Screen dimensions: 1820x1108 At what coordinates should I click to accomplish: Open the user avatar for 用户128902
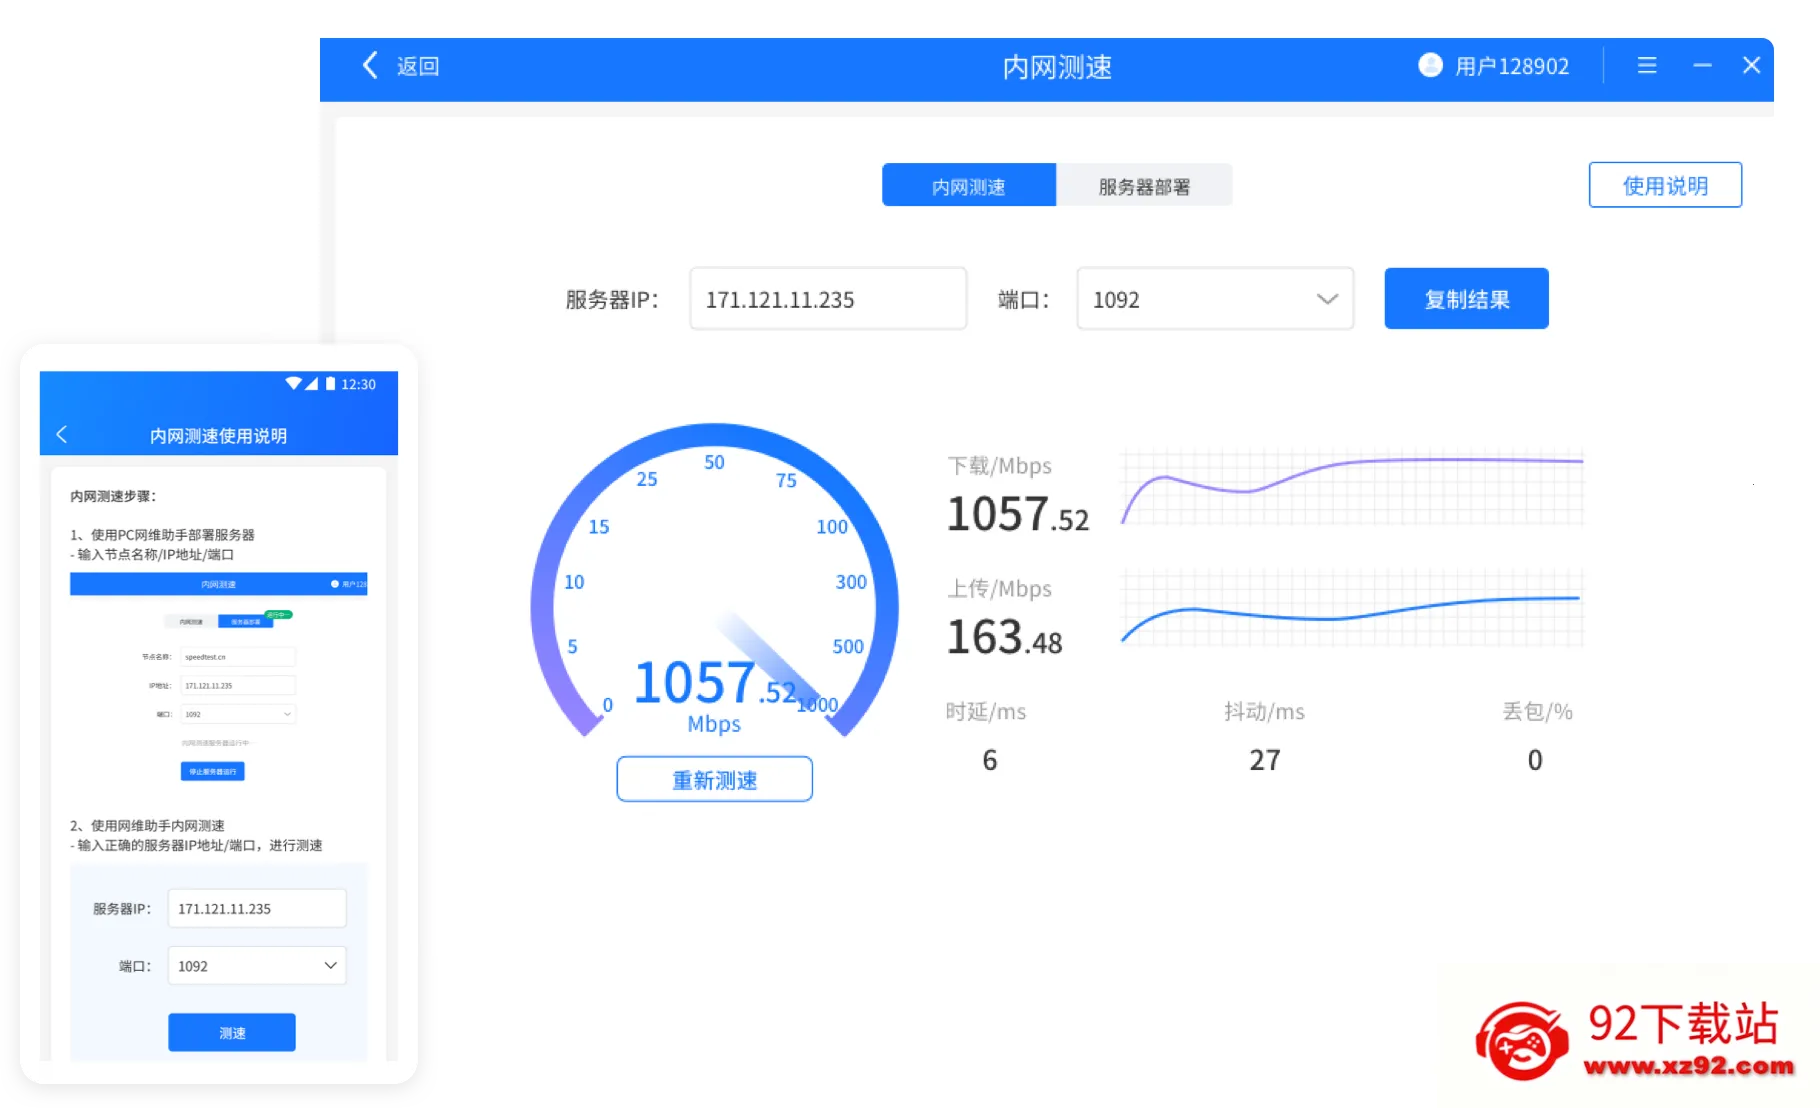point(1430,66)
